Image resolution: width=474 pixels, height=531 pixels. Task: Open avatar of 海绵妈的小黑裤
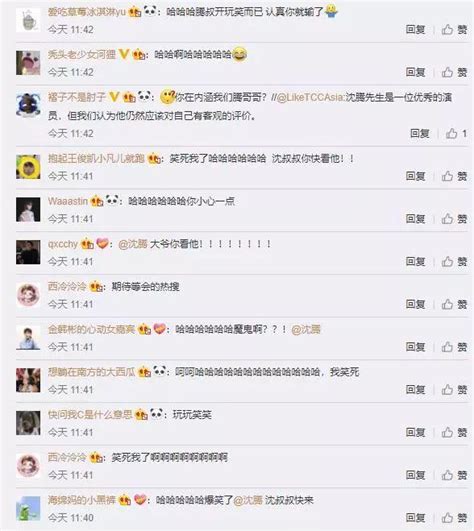pos(28,508)
